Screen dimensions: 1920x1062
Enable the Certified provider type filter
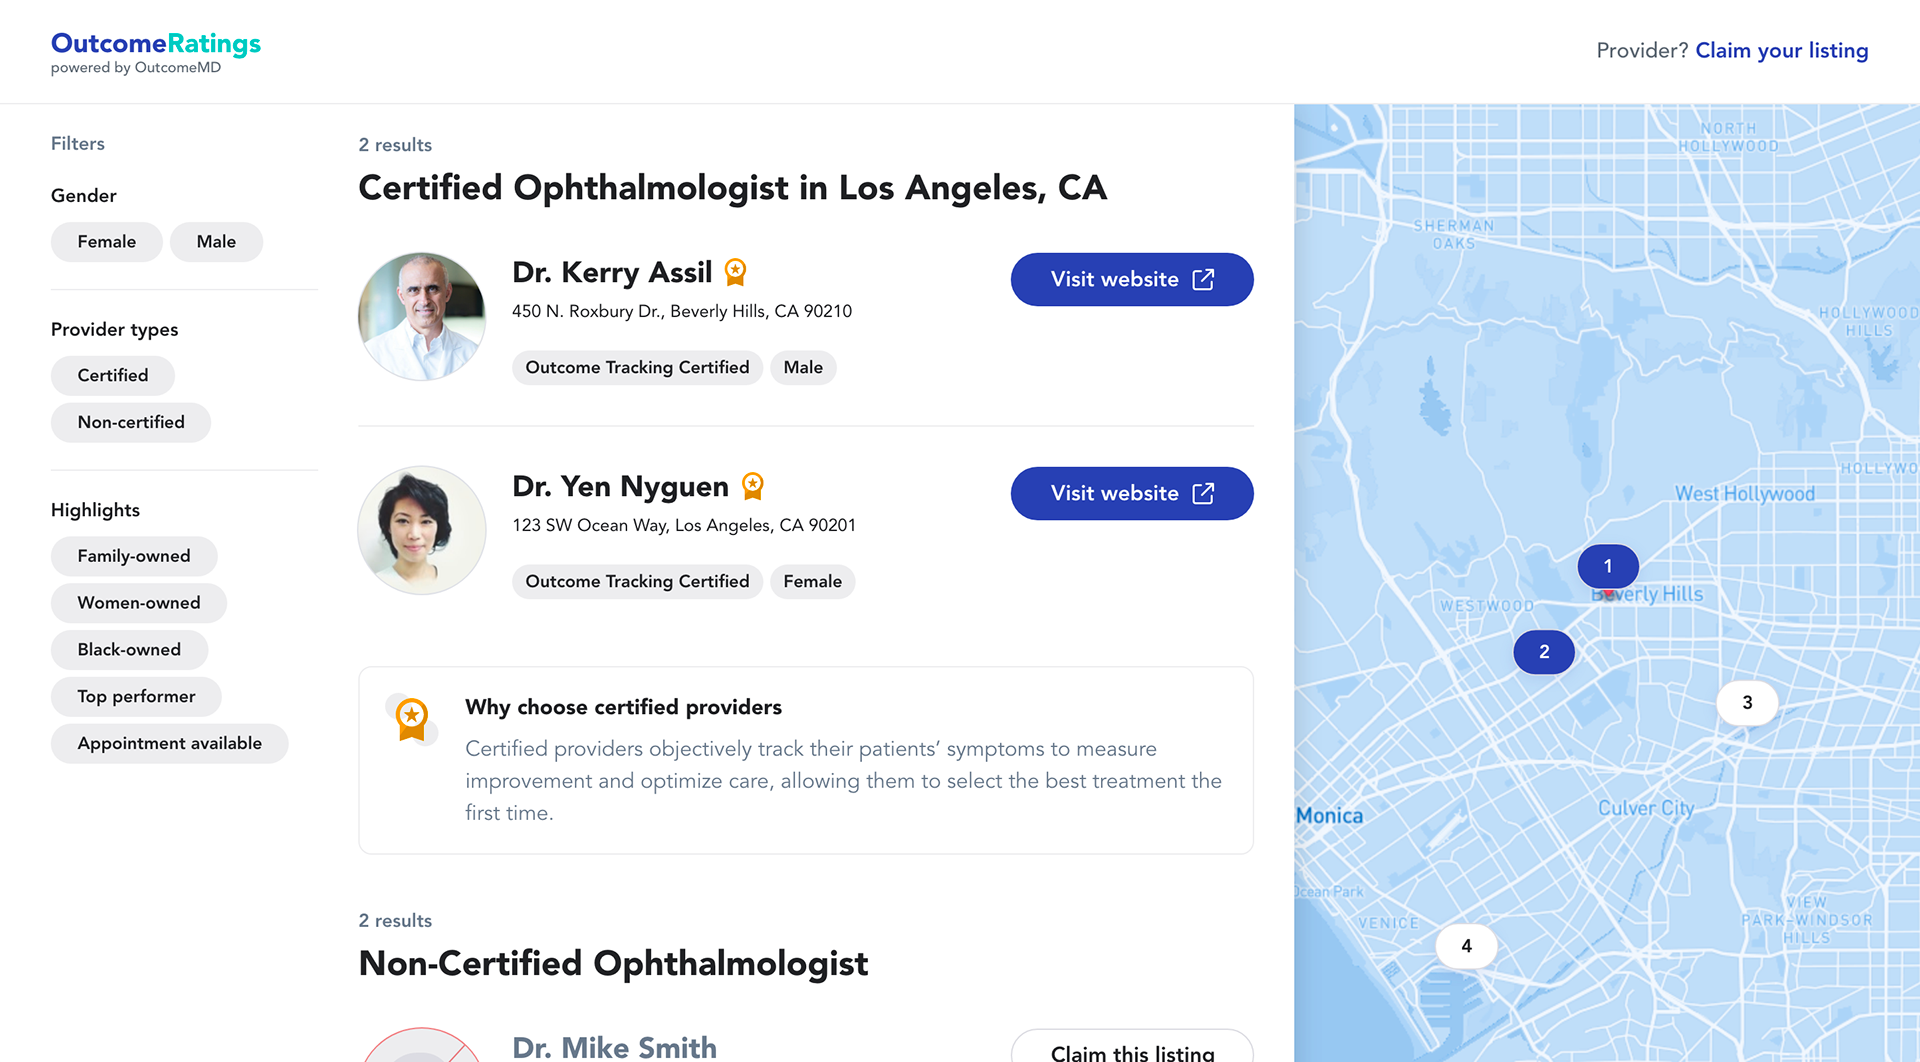pyautogui.click(x=113, y=376)
